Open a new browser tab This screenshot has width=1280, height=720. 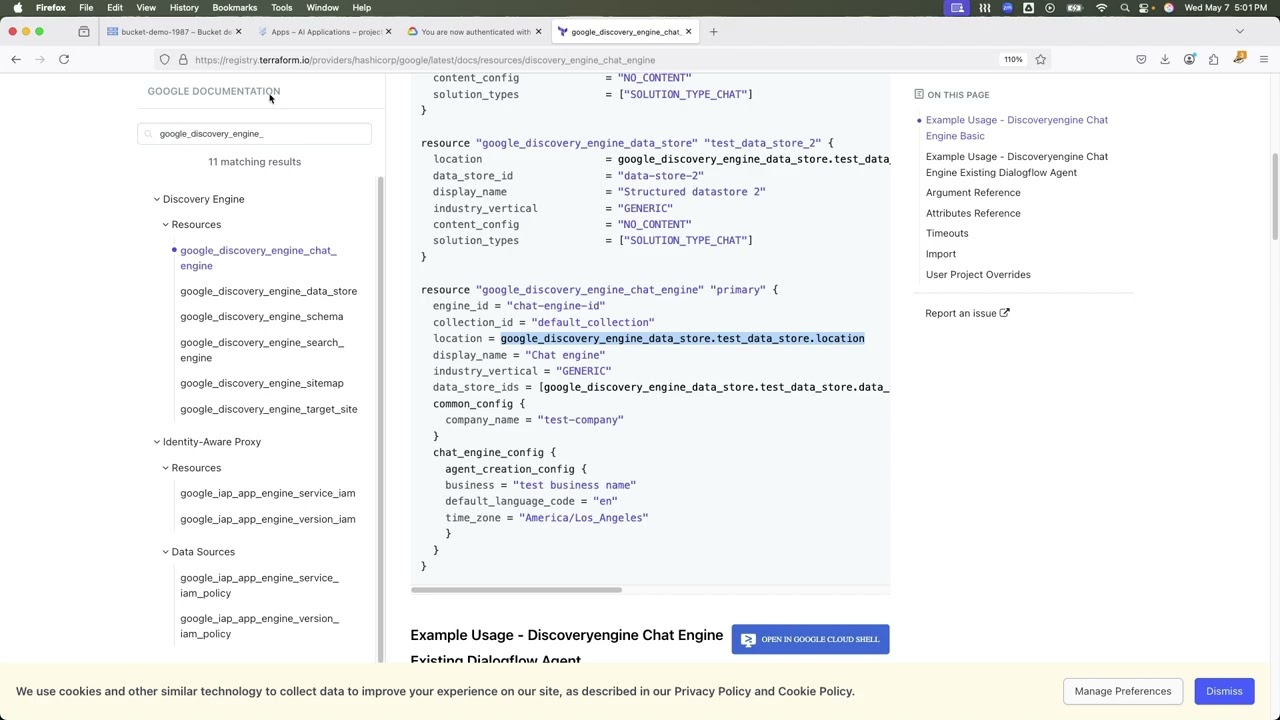(713, 32)
